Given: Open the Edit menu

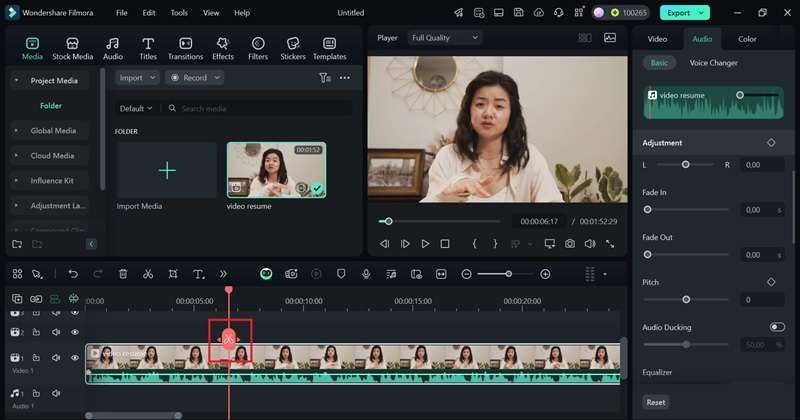Looking at the screenshot, I should (x=149, y=13).
